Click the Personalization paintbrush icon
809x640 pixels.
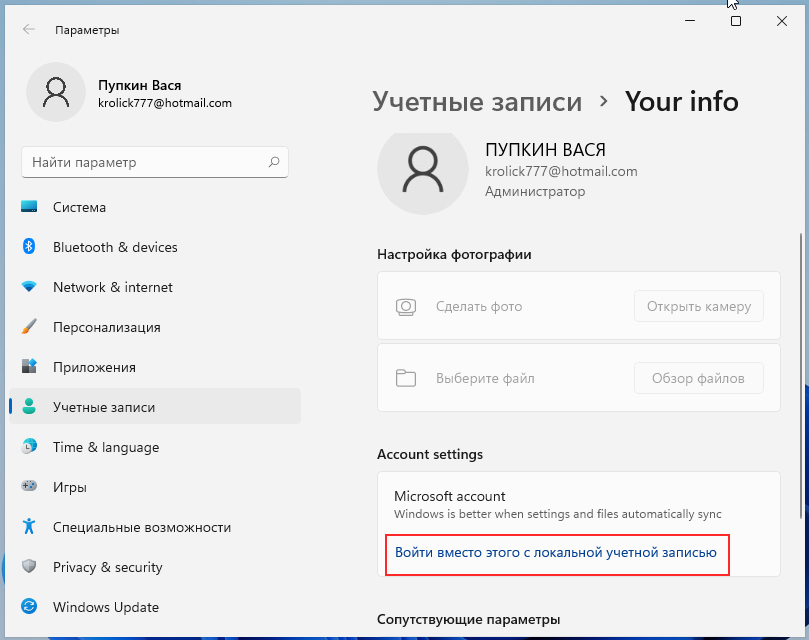pyautogui.click(x=30, y=327)
